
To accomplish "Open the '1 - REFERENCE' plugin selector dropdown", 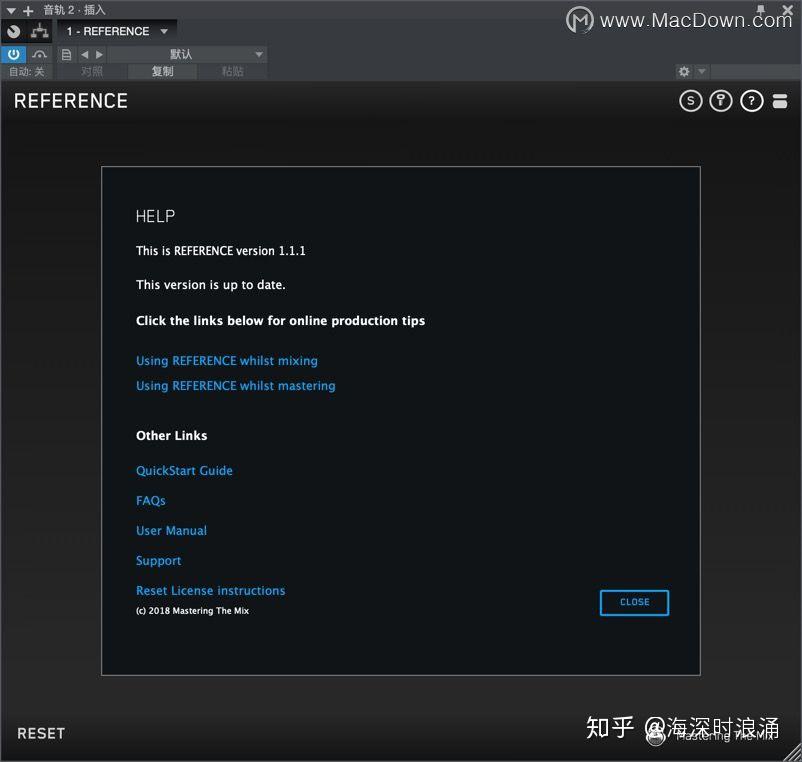I will coord(117,32).
